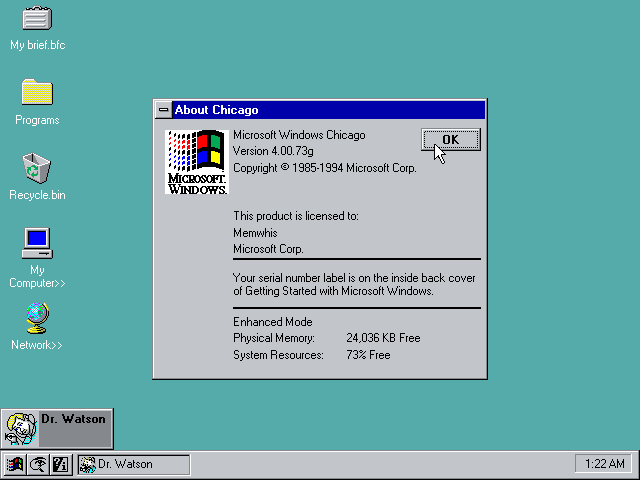Click the minimized Dr. Watson doctor icon
Viewport: 640px width, 480px height.
21,428
